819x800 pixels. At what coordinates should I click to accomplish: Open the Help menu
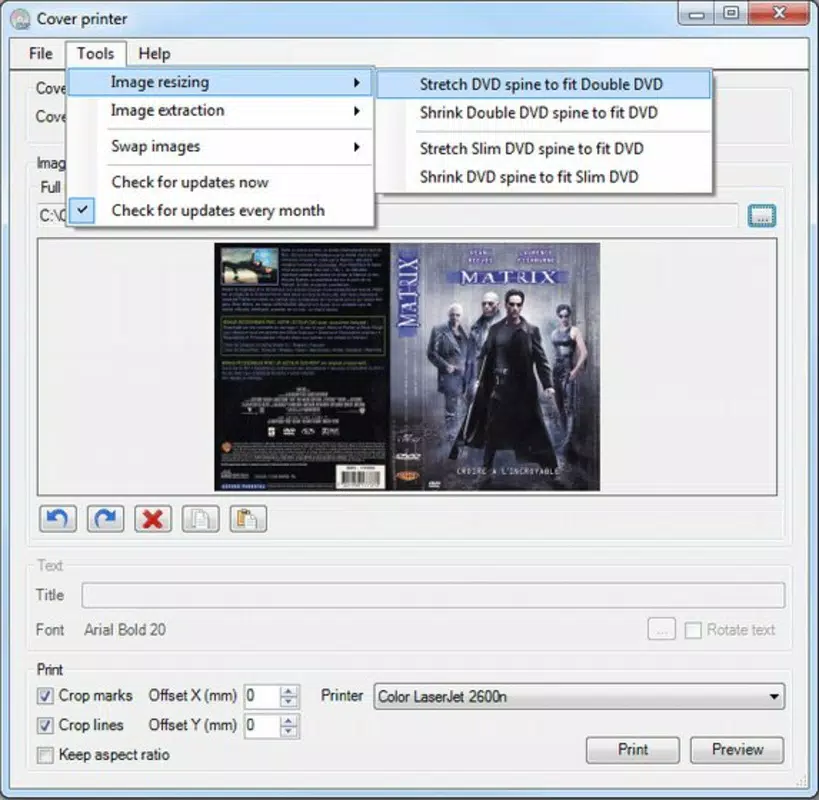click(154, 53)
